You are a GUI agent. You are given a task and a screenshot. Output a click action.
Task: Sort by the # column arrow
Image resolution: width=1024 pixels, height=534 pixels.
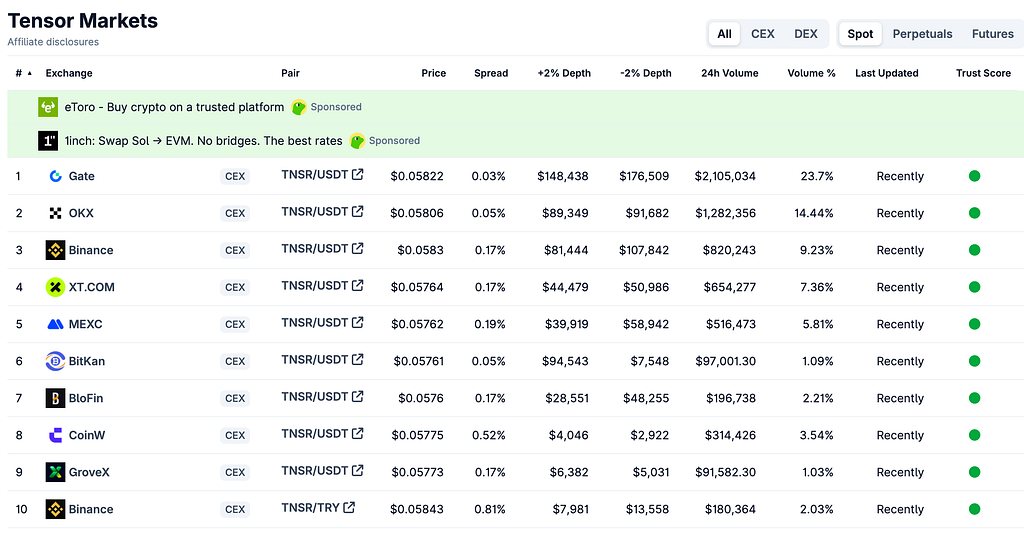coord(29,73)
